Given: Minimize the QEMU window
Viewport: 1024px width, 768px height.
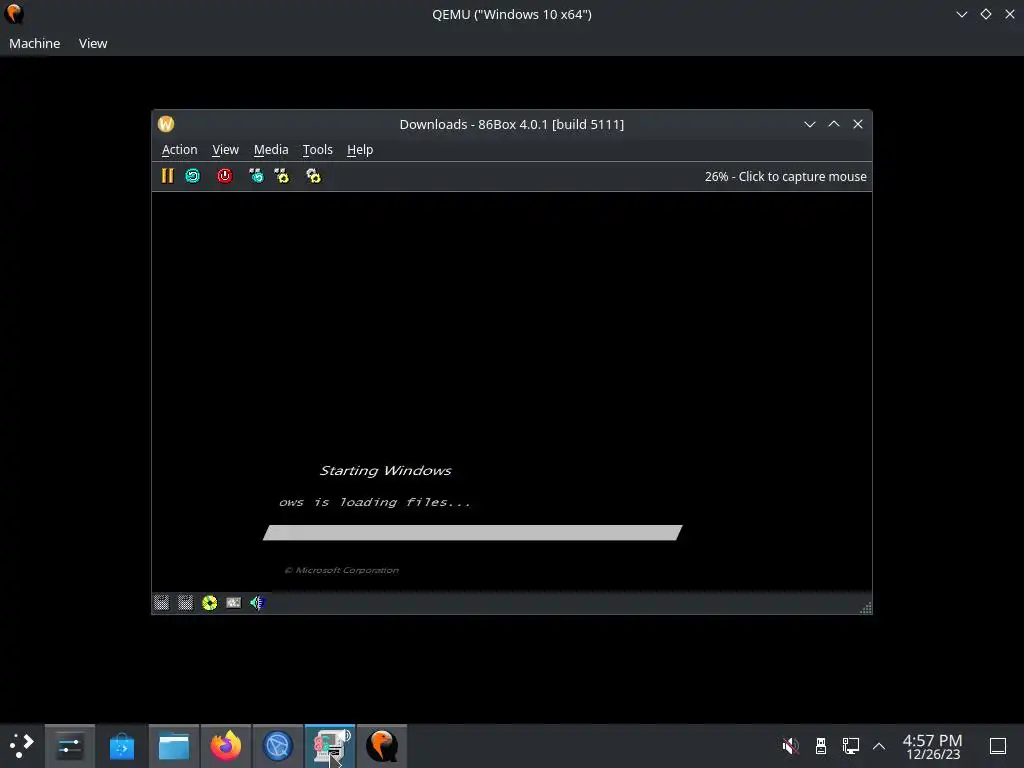Looking at the screenshot, I should (x=961, y=14).
